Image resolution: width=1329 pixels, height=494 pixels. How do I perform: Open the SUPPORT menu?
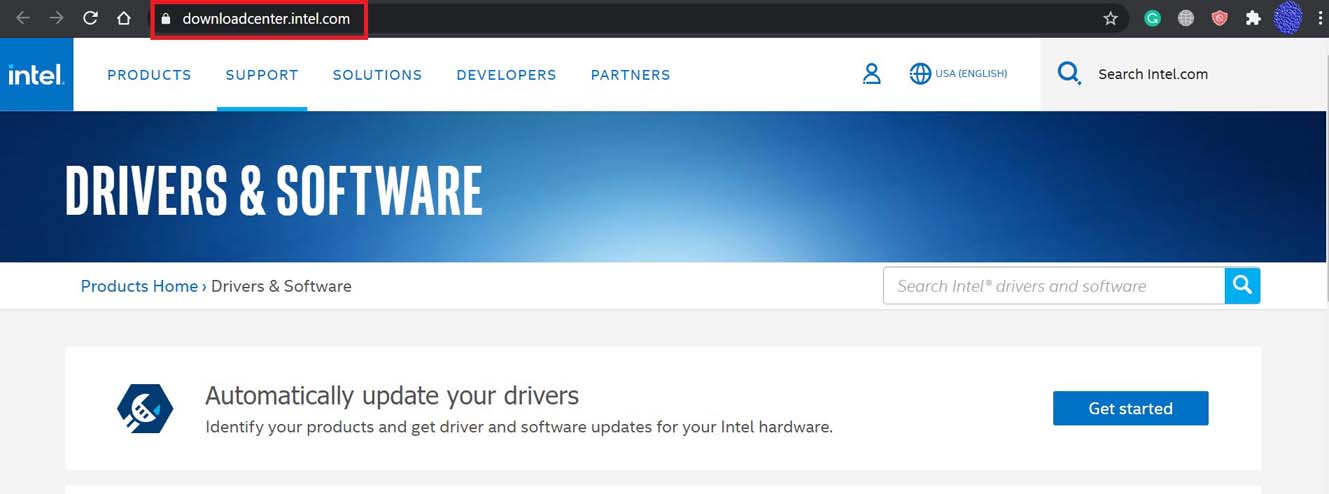click(262, 75)
